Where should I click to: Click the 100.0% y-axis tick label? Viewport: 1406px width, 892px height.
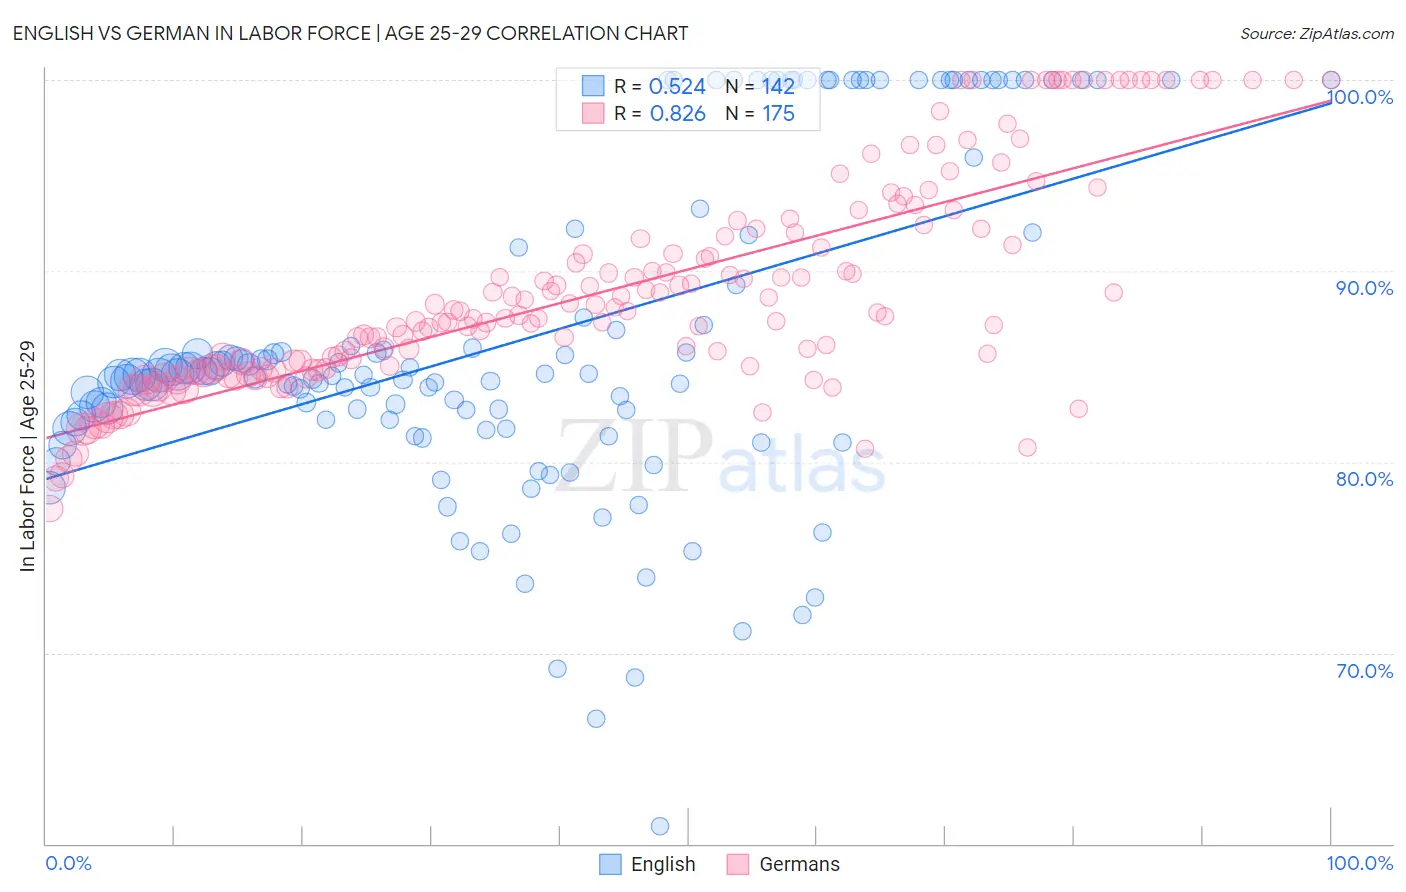(1360, 97)
